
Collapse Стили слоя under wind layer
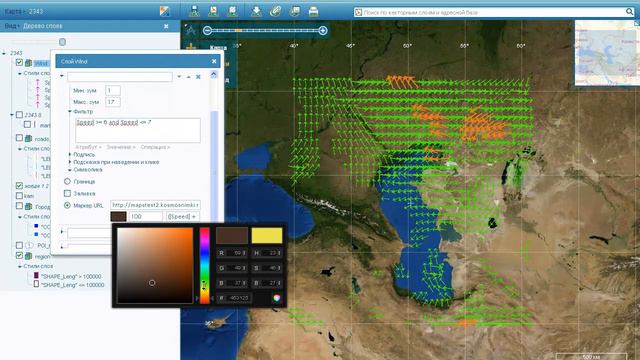[20, 73]
